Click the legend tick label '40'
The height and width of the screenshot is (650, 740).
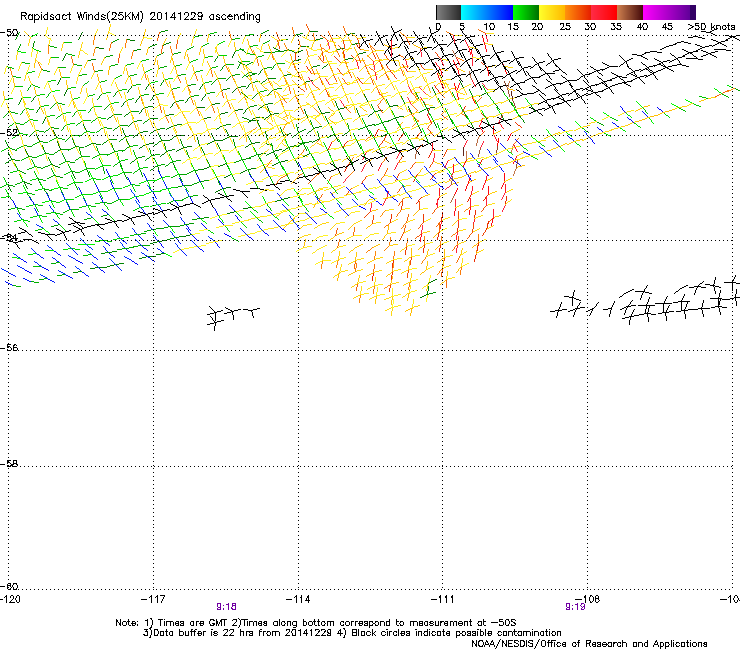pyautogui.click(x=642, y=27)
